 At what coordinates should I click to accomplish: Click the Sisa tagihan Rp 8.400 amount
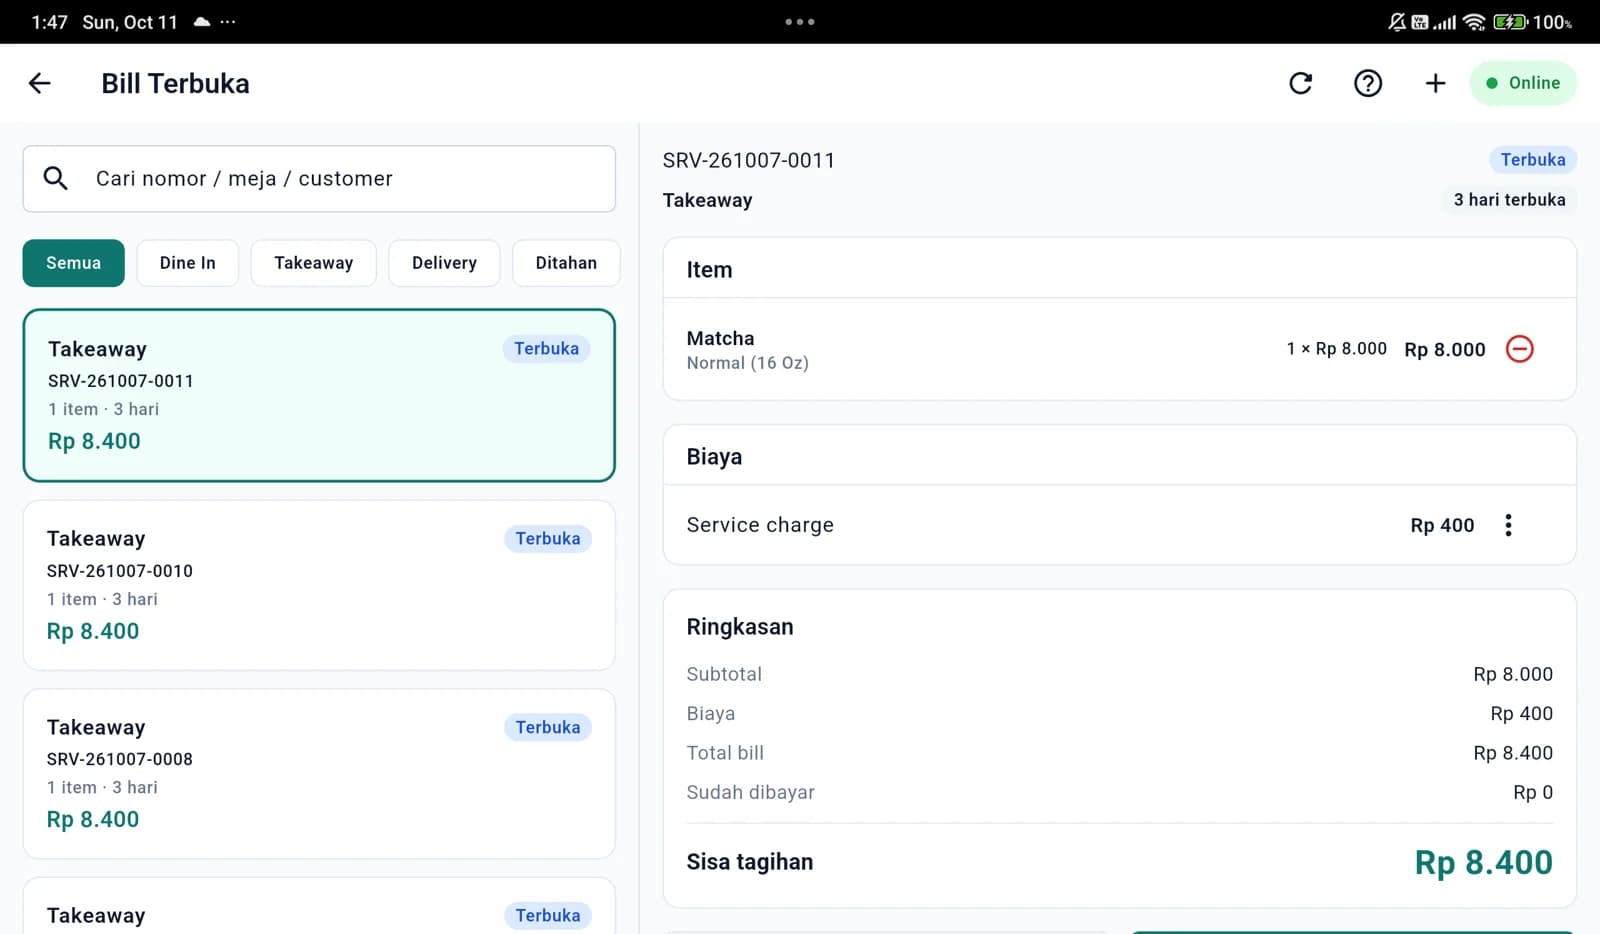click(x=1483, y=862)
